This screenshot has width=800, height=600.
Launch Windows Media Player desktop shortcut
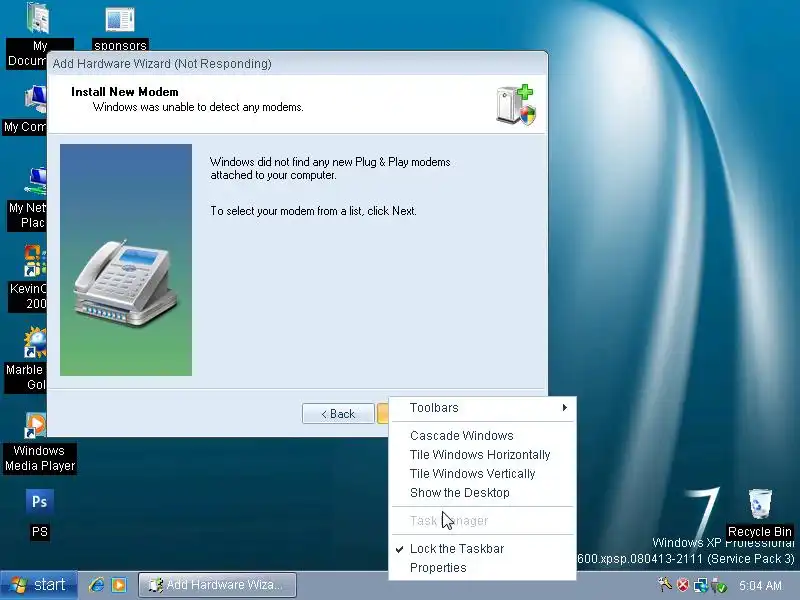[x=36, y=424]
